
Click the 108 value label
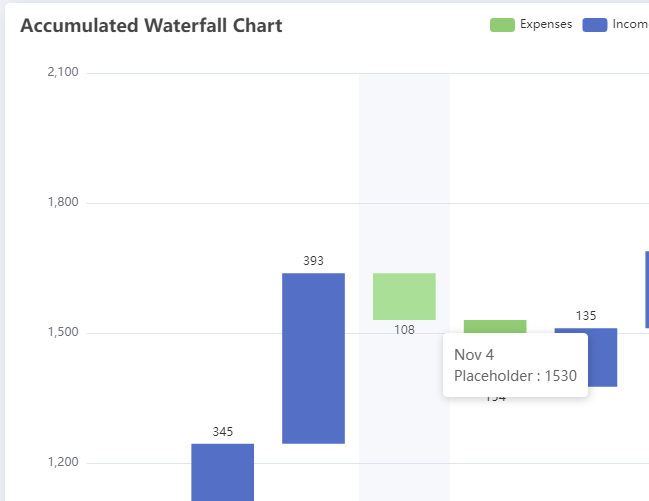[404, 330]
